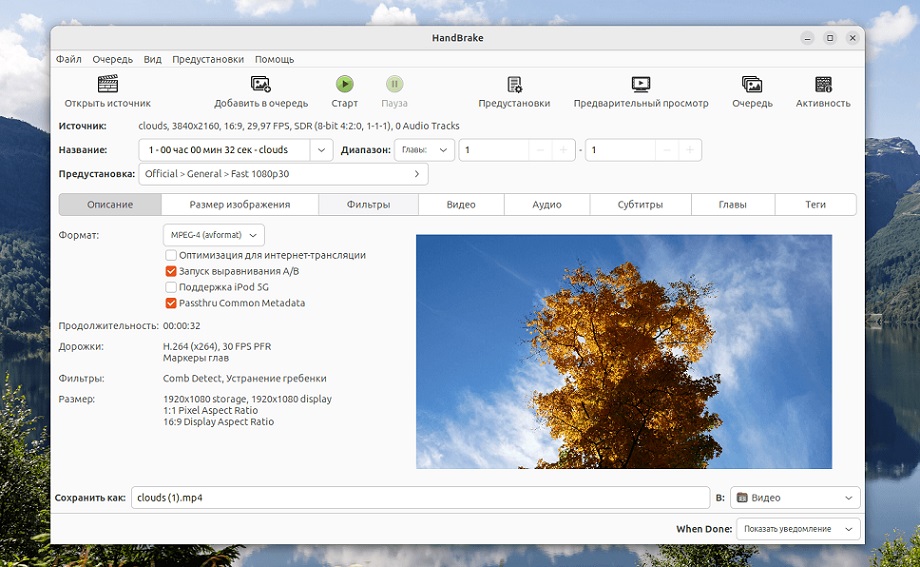The width and height of the screenshot is (920, 567).
Task: Open the Помощь menu
Action: [x=275, y=59]
